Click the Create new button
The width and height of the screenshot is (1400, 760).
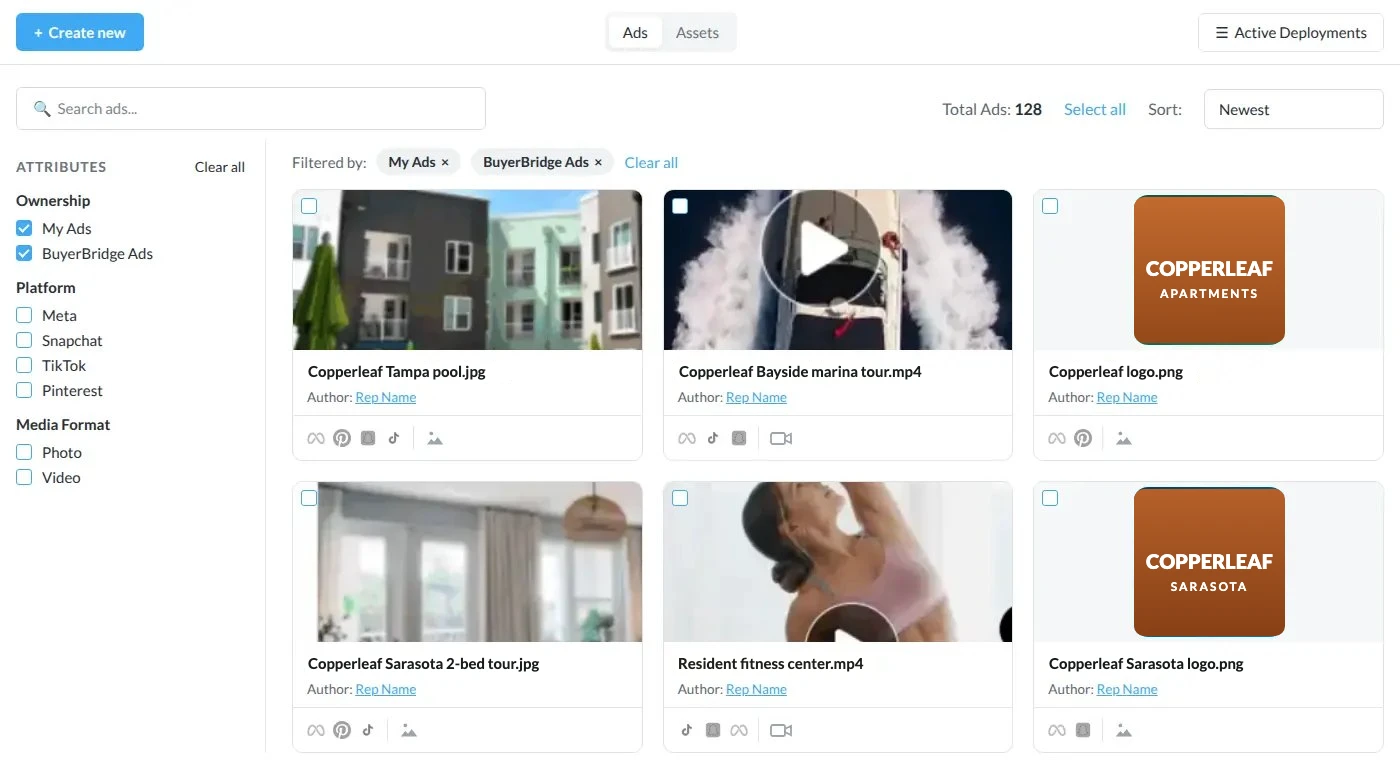[80, 32]
